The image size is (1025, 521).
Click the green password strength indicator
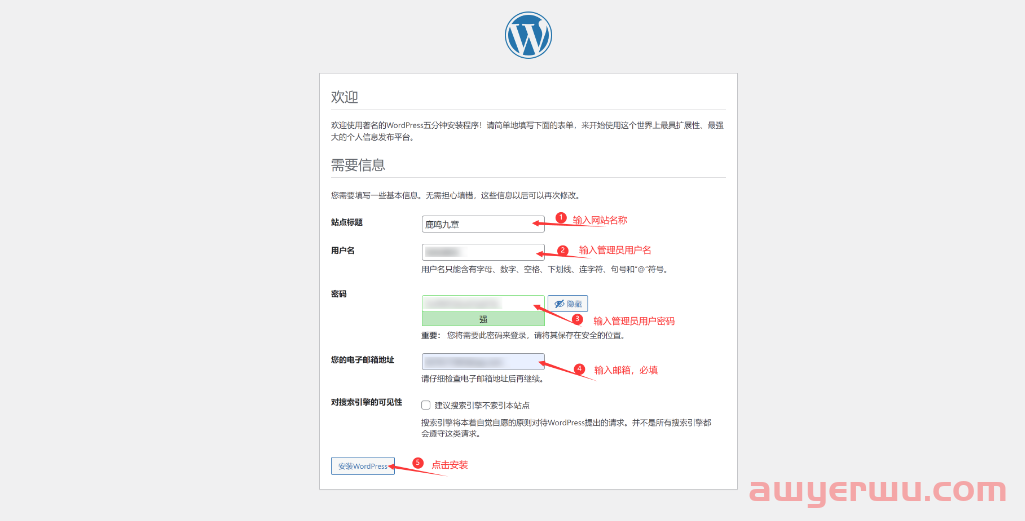pyautogui.click(x=483, y=319)
